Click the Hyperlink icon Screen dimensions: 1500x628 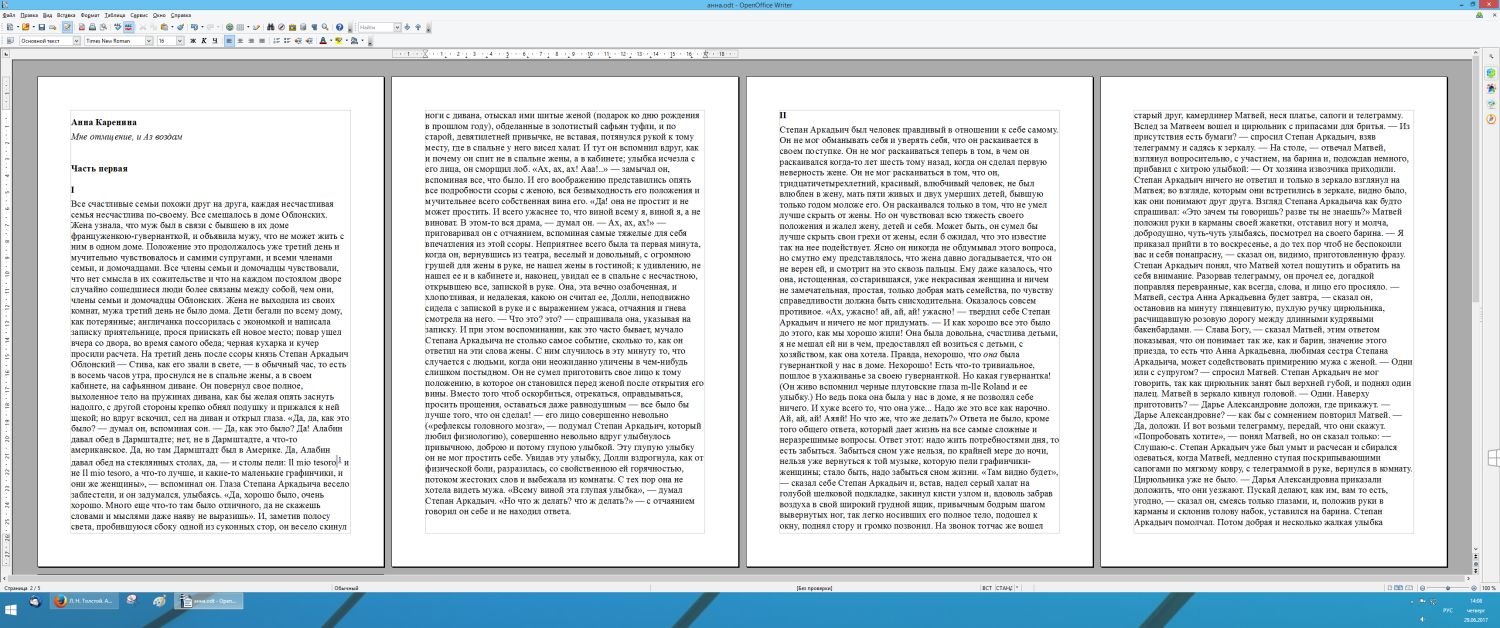(230, 27)
